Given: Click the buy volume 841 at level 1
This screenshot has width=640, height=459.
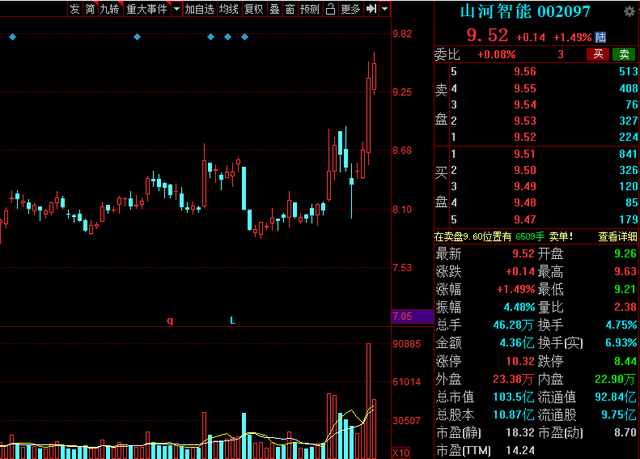Looking at the screenshot, I should [628, 154].
